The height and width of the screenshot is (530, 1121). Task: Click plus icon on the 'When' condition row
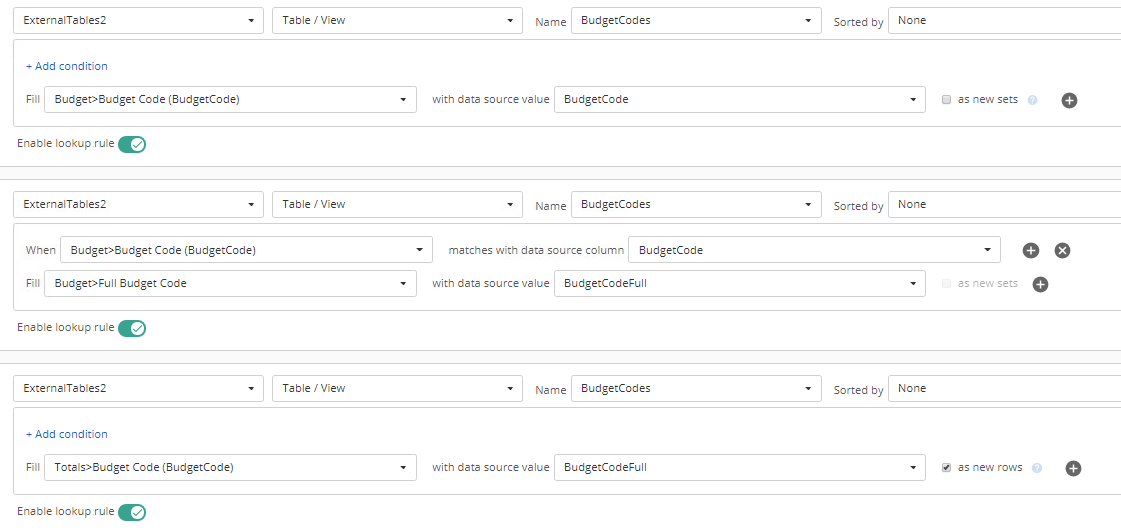pyautogui.click(x=1030, y=250)
